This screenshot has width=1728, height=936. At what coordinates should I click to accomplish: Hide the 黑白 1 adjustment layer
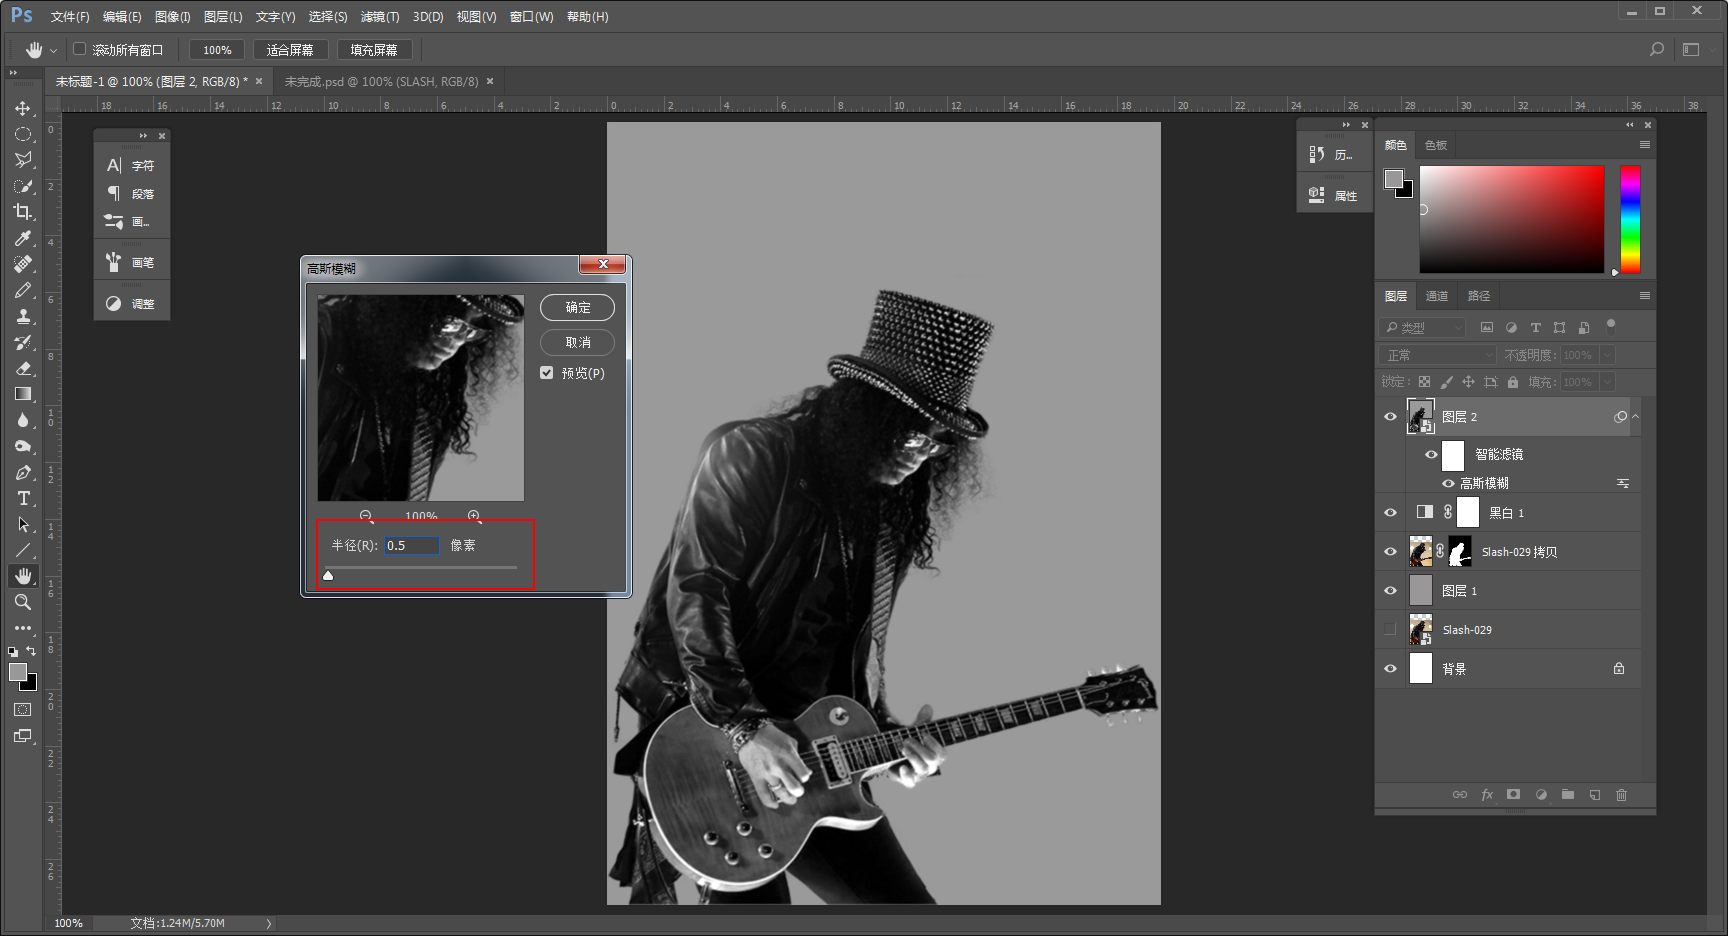[1390, 513]
